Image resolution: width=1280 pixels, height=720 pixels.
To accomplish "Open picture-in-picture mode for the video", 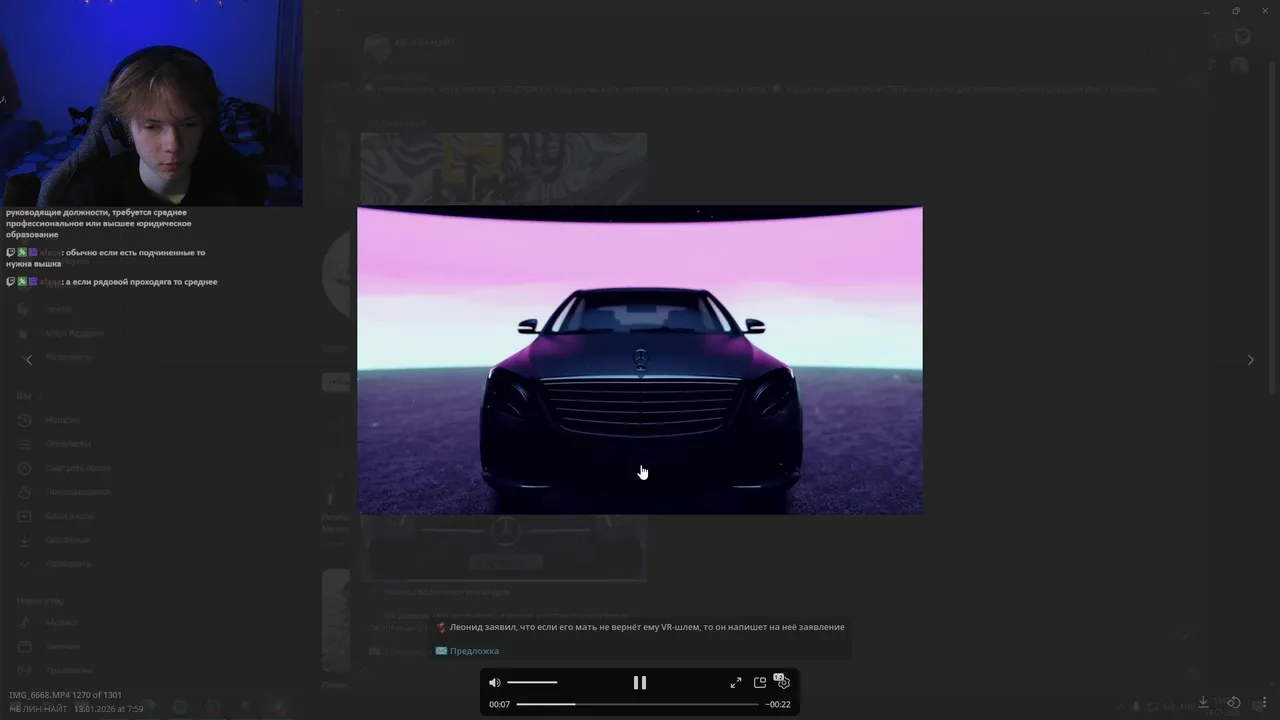I will coord(760,683).
